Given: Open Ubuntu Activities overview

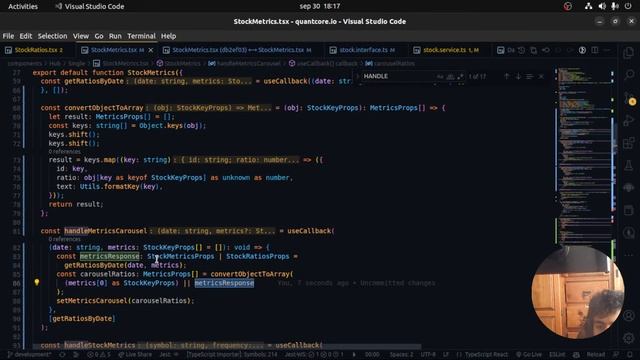Looking at the screenshot, I should pos(23,6).
